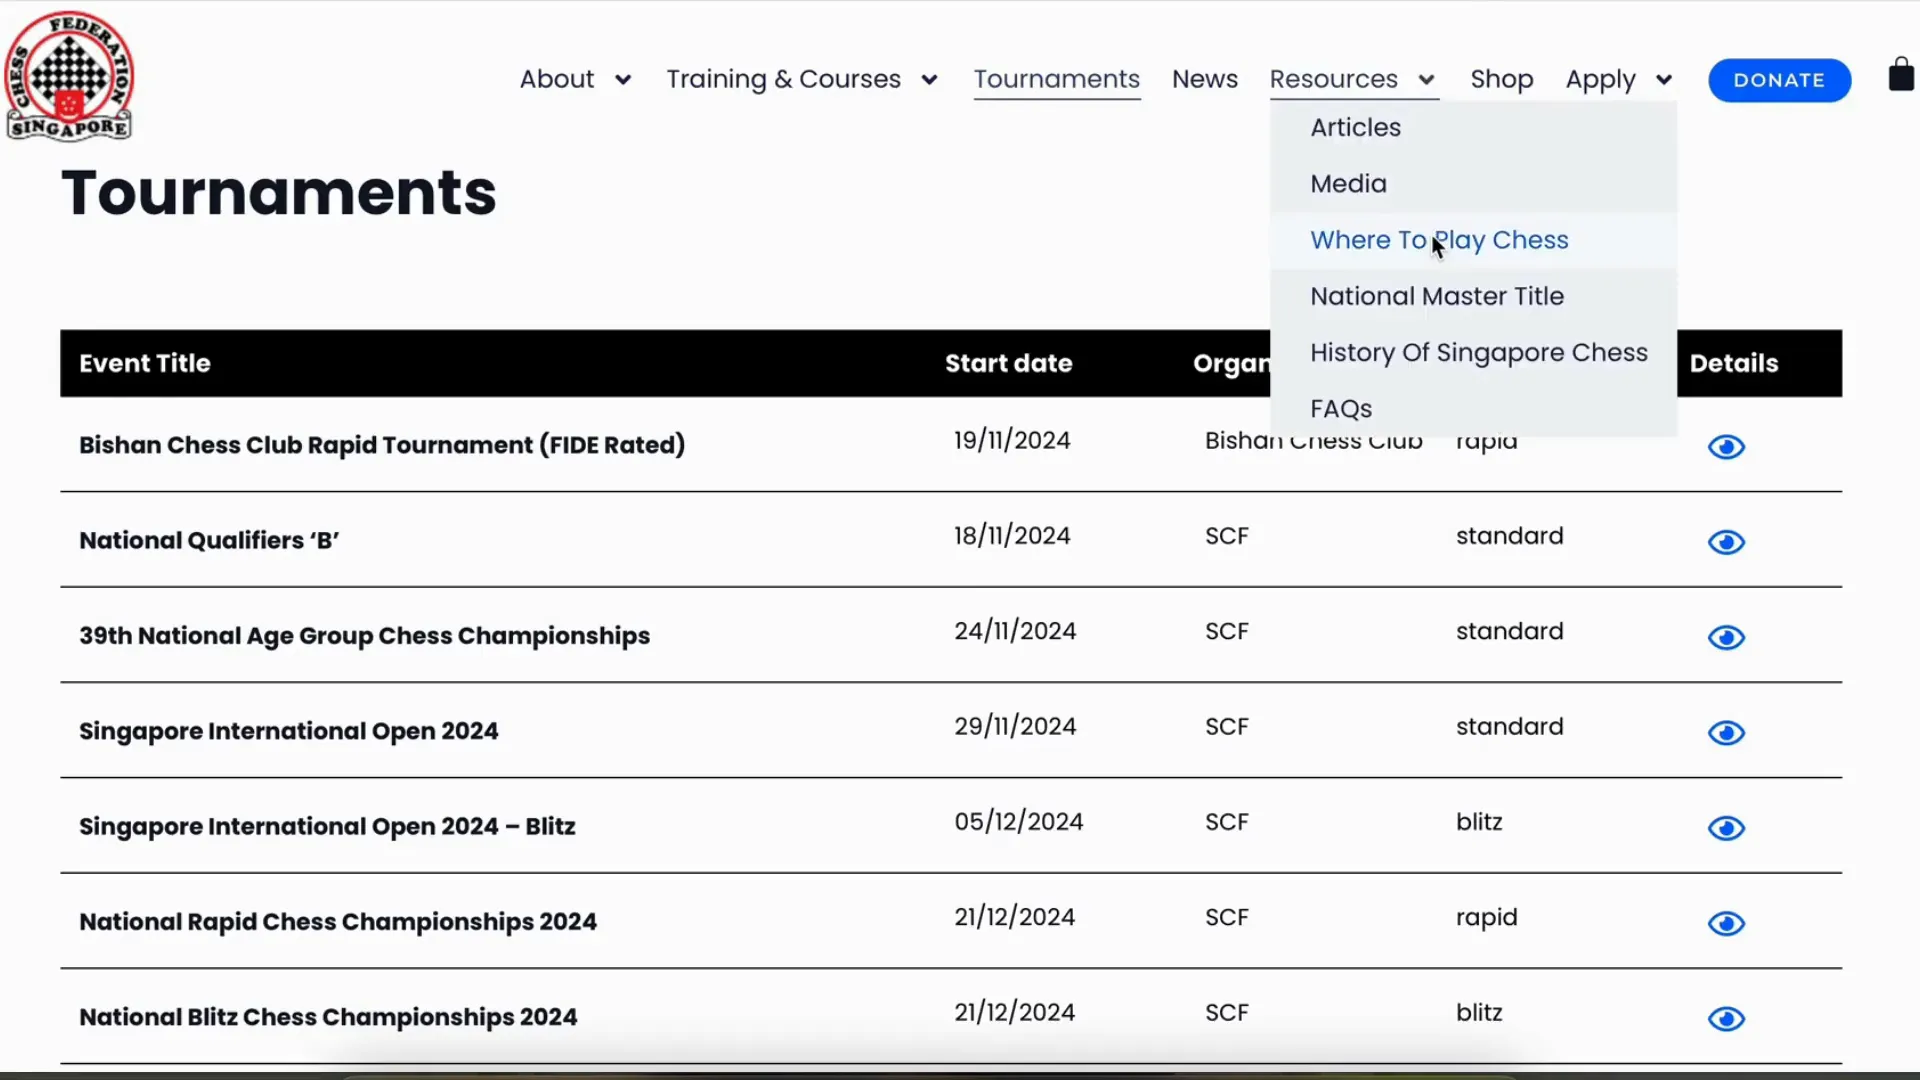
Task: Click the eye icon for Singapore International Open 2024
Action: coord(1725,733)
